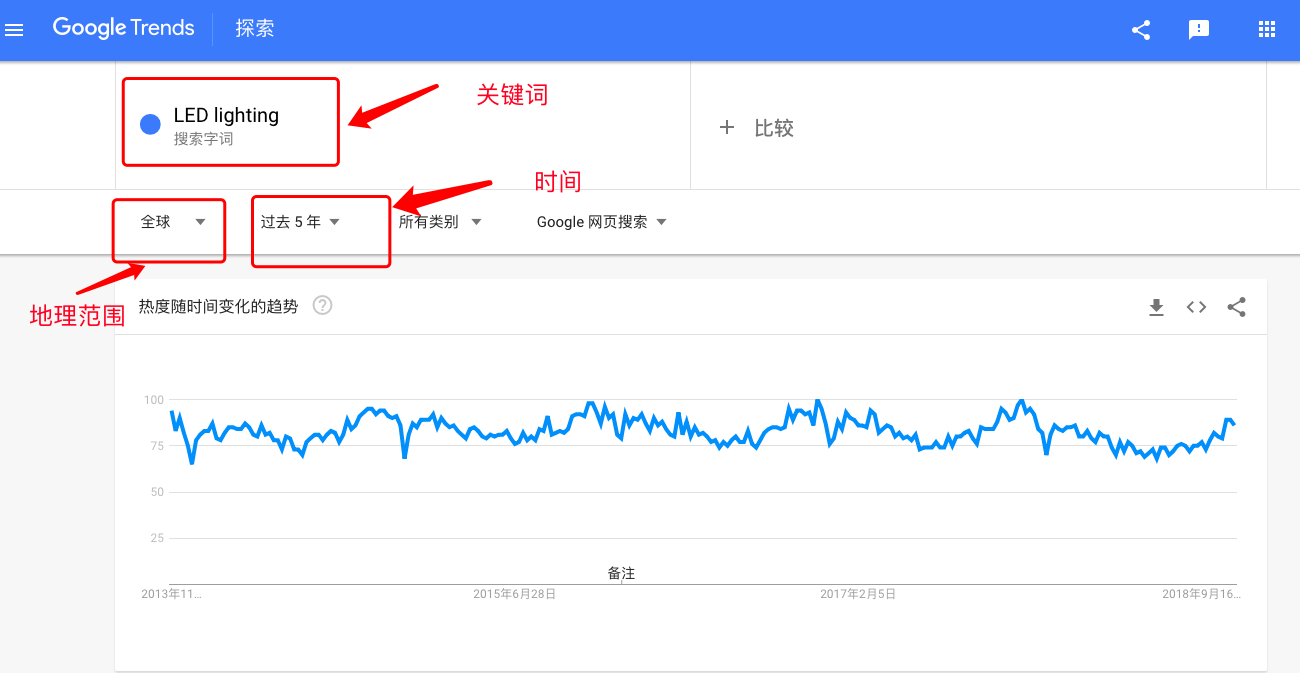
Task: Click the 搜索字词 label under LED lighting
Action: pos(203,140)
